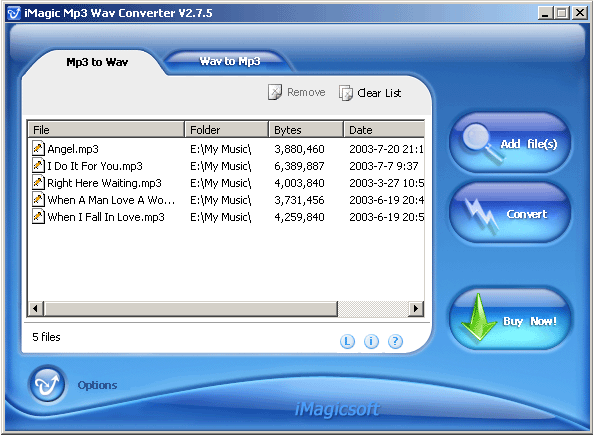Image resolution: width=593 pixels, height=435 pixels.
Task: Sort by the File column header
Action: (106, 130)
